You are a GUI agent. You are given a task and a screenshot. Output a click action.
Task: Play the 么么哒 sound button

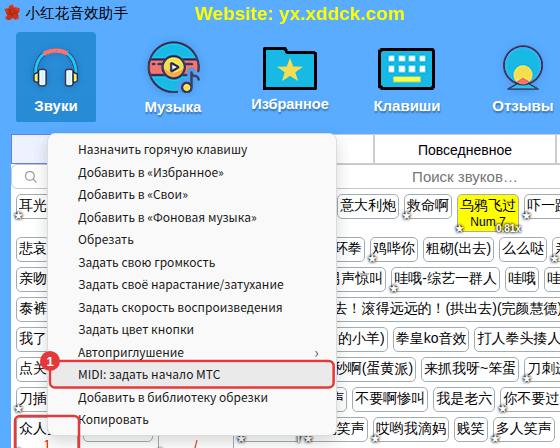click(x=523, y=248)
